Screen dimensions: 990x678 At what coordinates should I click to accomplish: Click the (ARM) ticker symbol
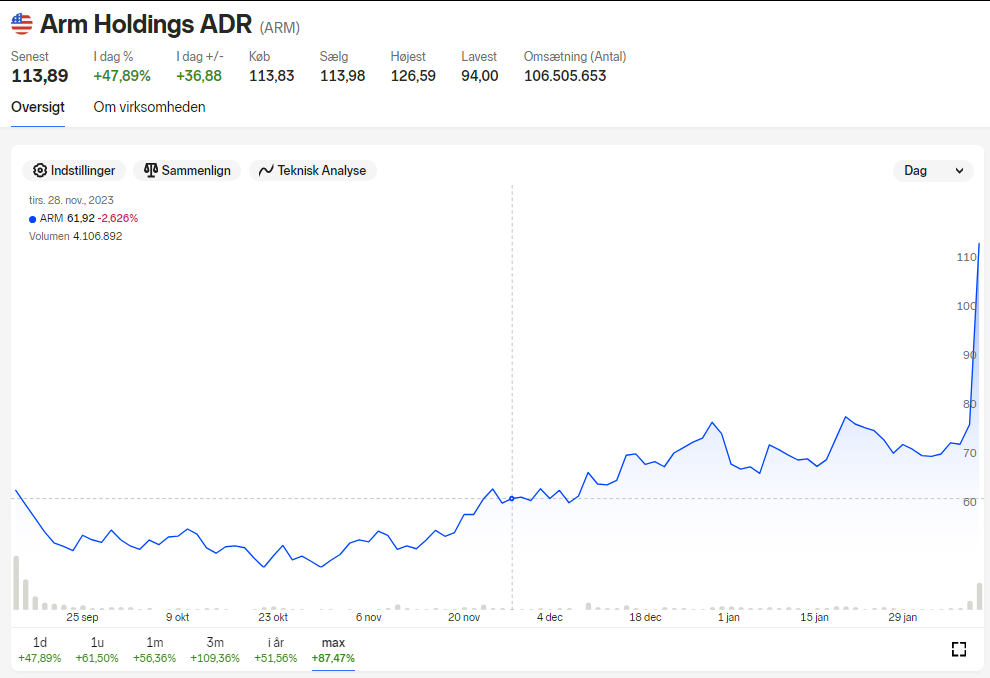point(280,28)
